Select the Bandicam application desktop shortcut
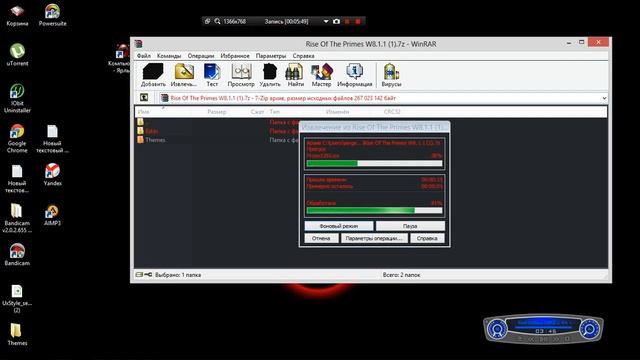The height and width of the screenshot is (360, 640). pos(17,255)
